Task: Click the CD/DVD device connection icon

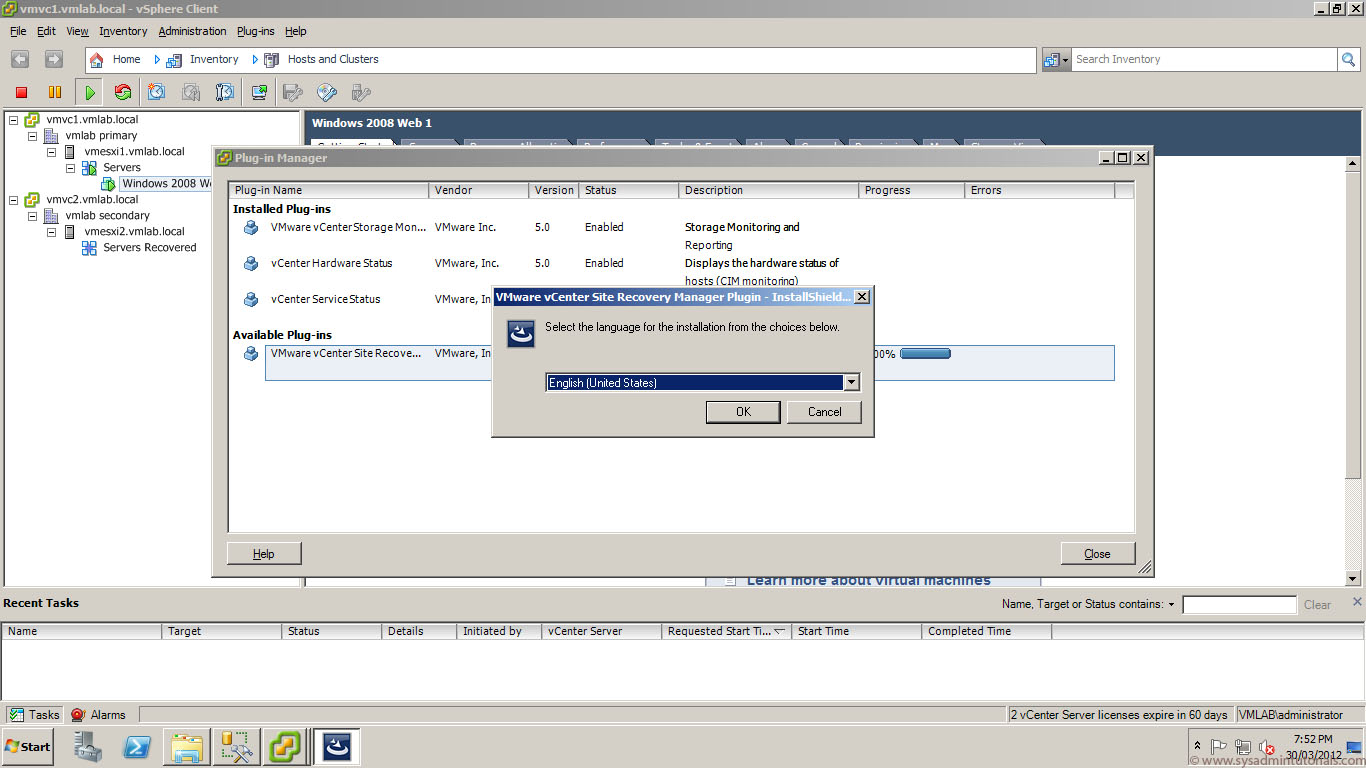Action: pyautogui.click(x=327, y=92)
